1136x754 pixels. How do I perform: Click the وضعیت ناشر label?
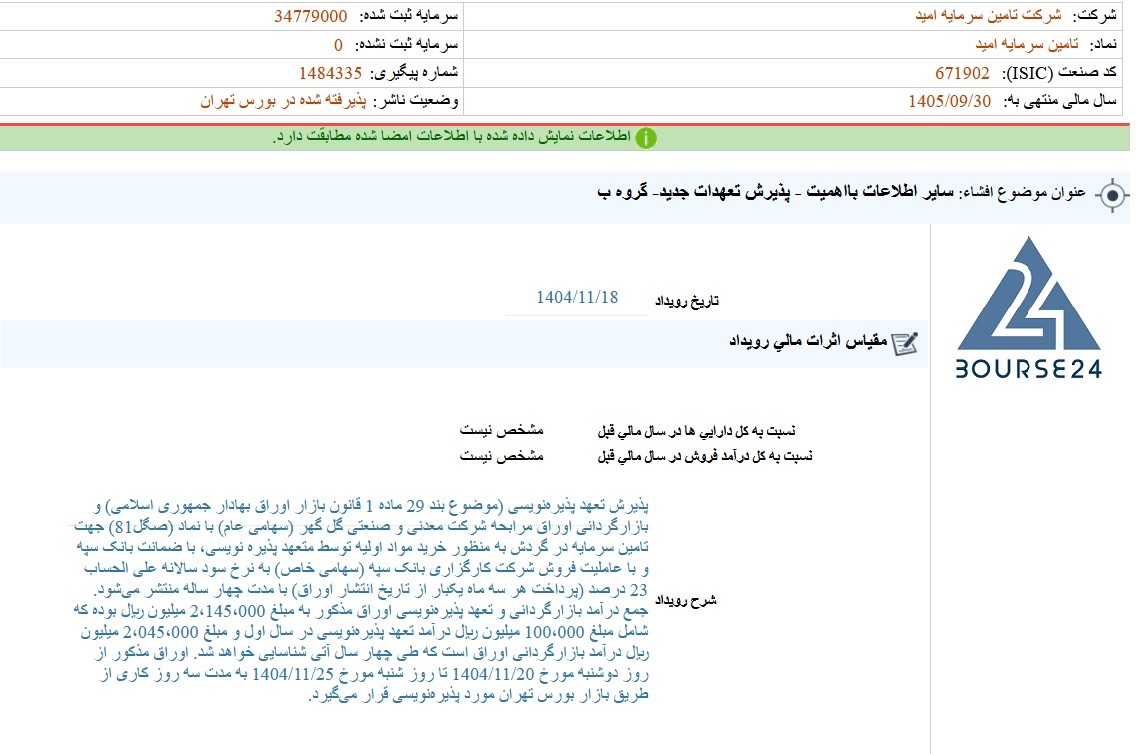coord(416,101)
